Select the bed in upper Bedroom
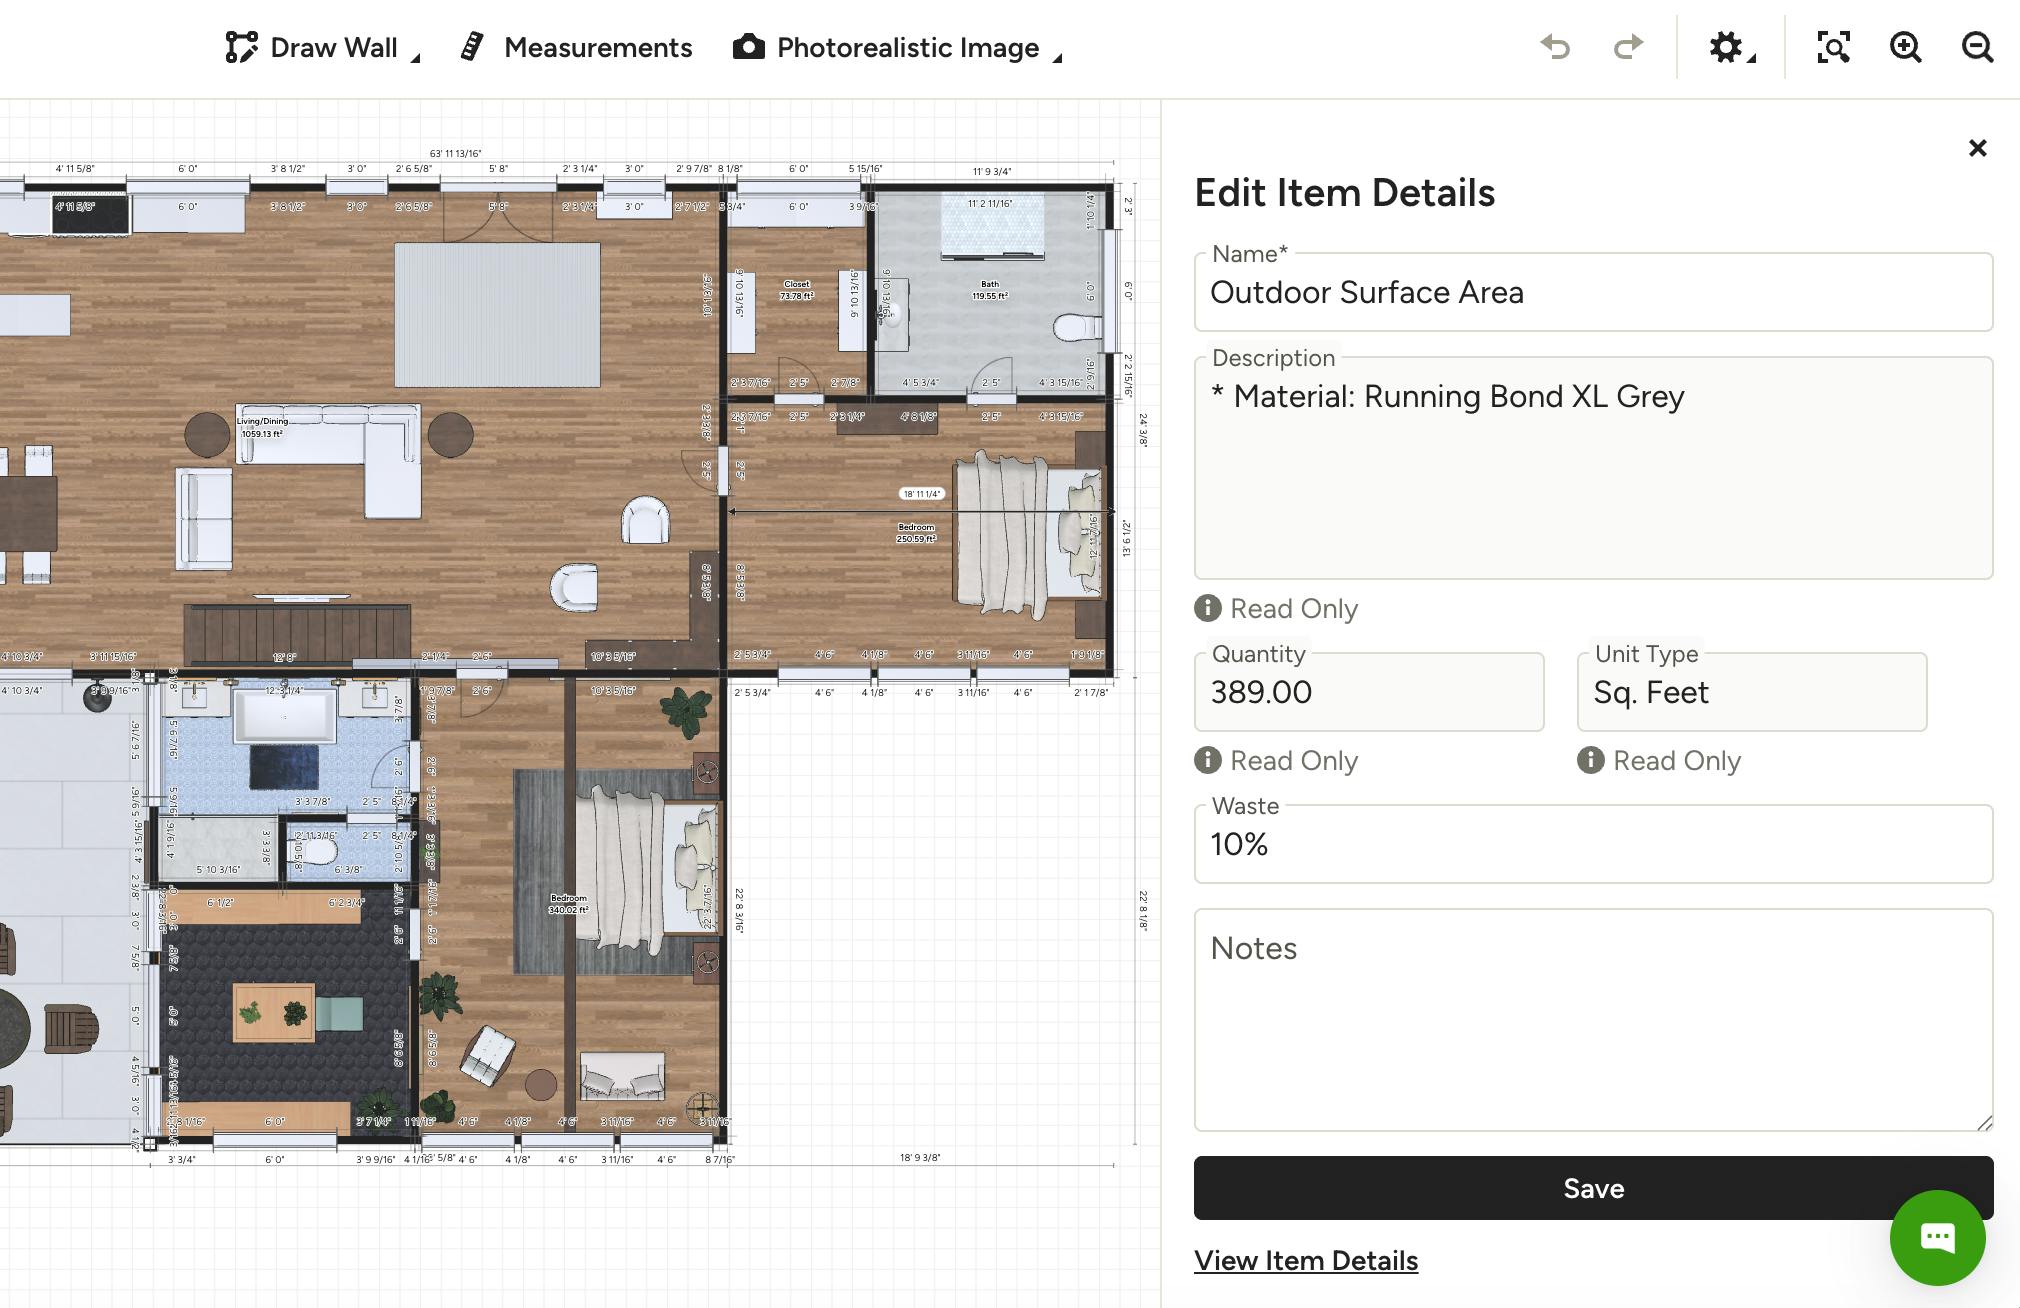Screen dimensions: 2020x1308 [1028, 535]
